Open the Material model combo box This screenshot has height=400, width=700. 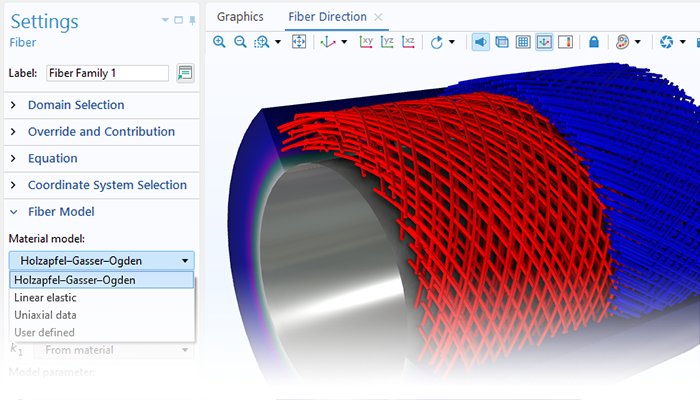(x=102, y=261)
